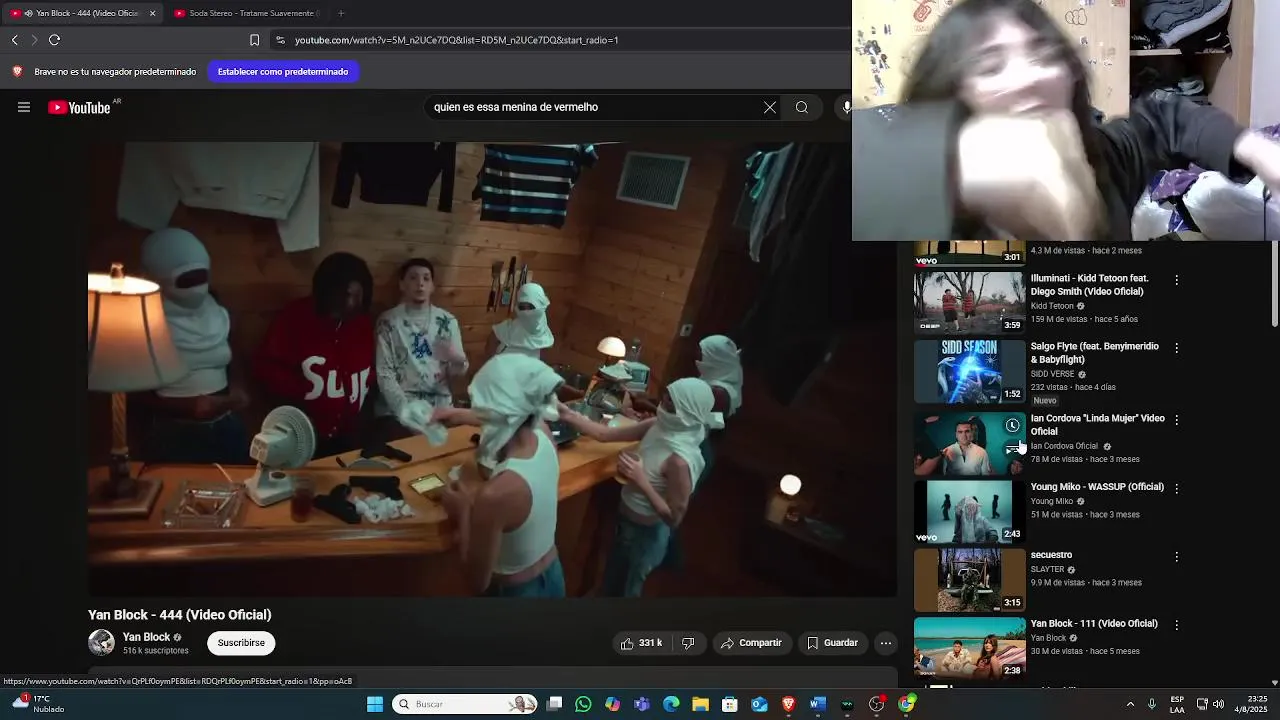Open Microsoft Edge from taskbar

click(x=671, y=704)
